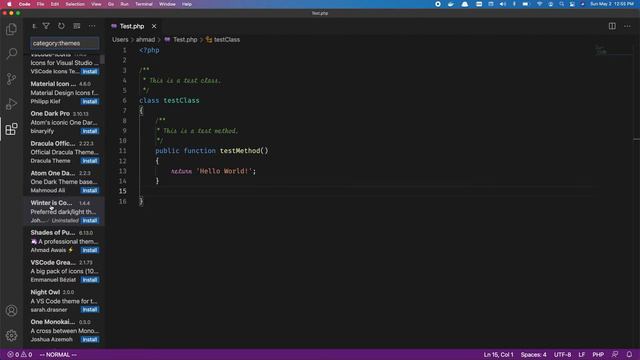This screenshot has width=640, height=360.
Task: Refresh the extensions list
Action: pos(61,26)
